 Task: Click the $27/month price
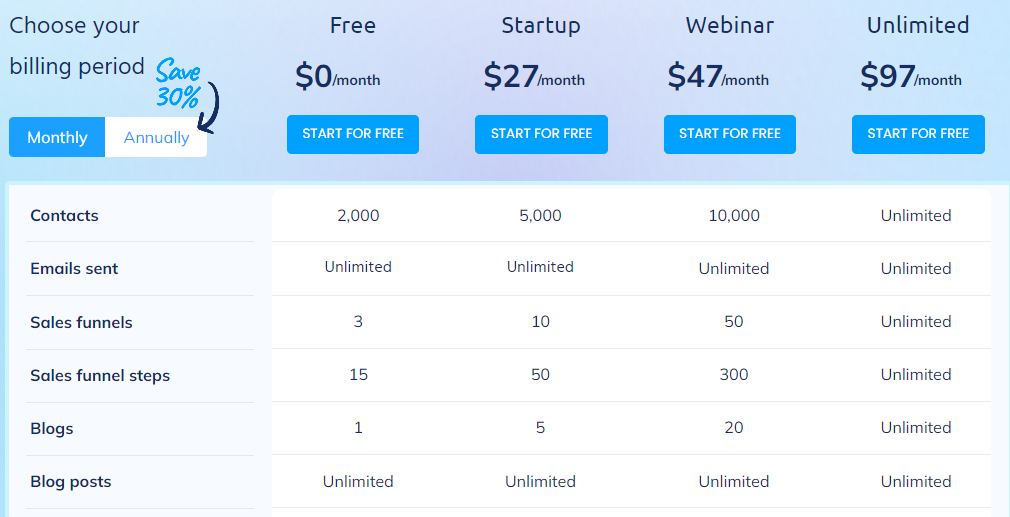534,77
